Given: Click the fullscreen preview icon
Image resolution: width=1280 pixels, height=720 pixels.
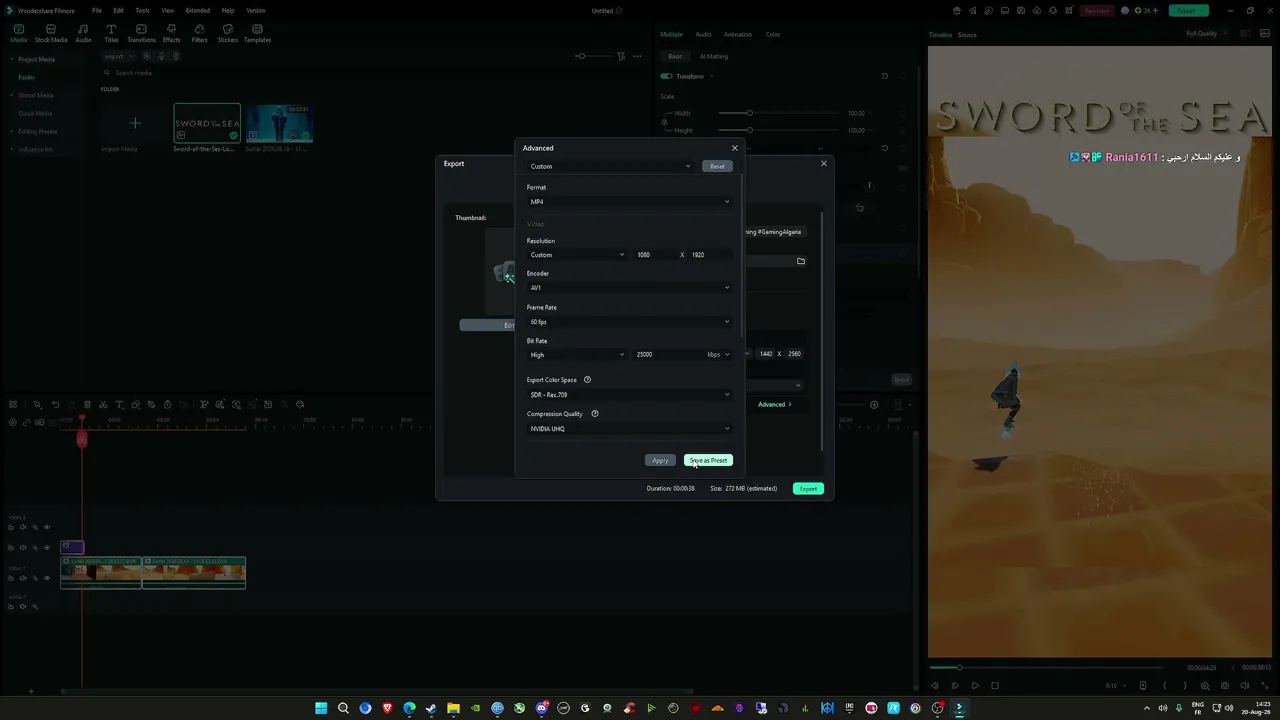Looking at the screenshot, I should tap(1265, 686).
